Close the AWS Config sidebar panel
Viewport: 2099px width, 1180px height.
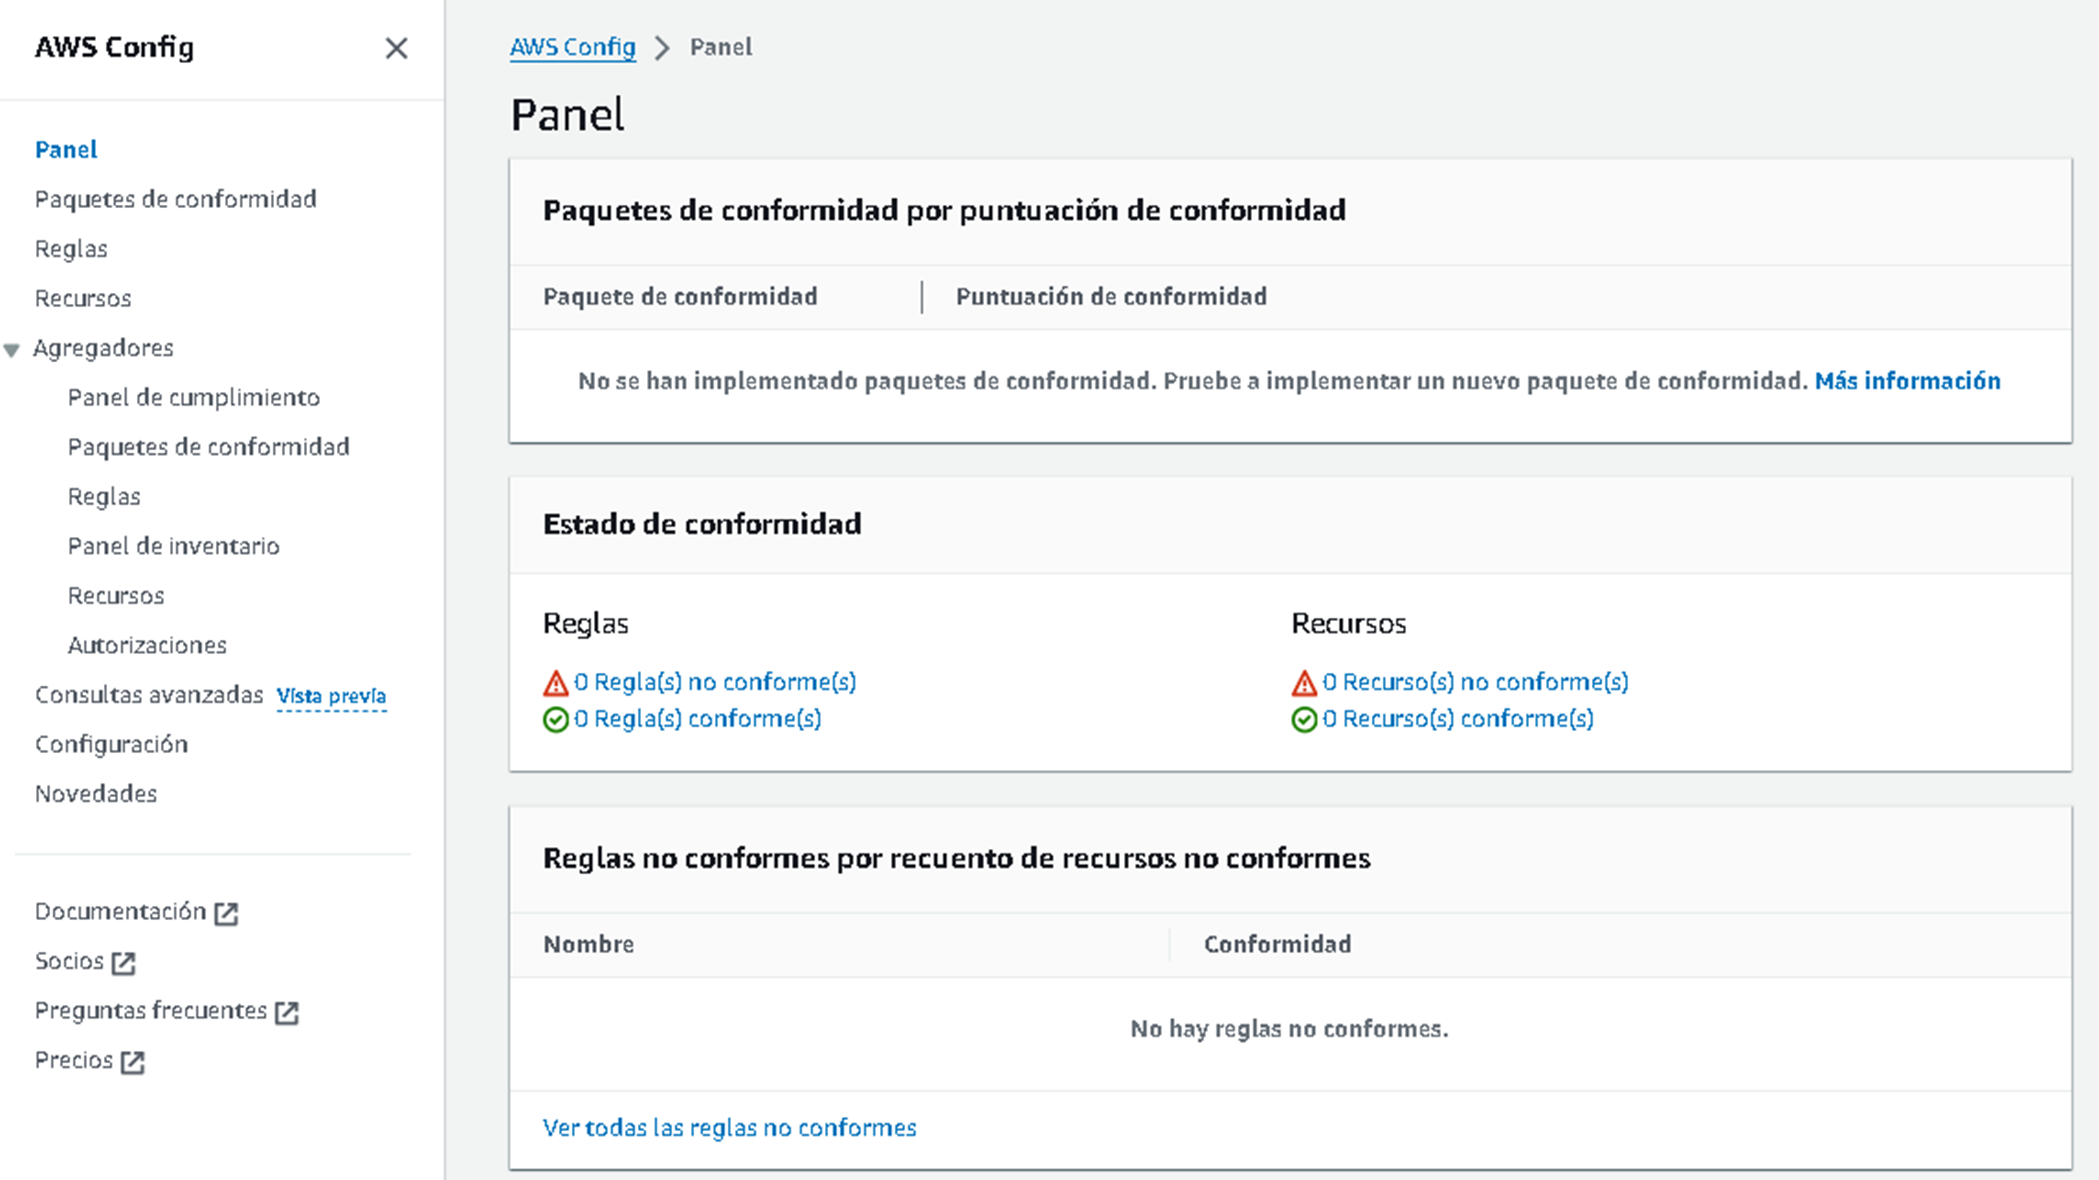(x=396, y=48)
